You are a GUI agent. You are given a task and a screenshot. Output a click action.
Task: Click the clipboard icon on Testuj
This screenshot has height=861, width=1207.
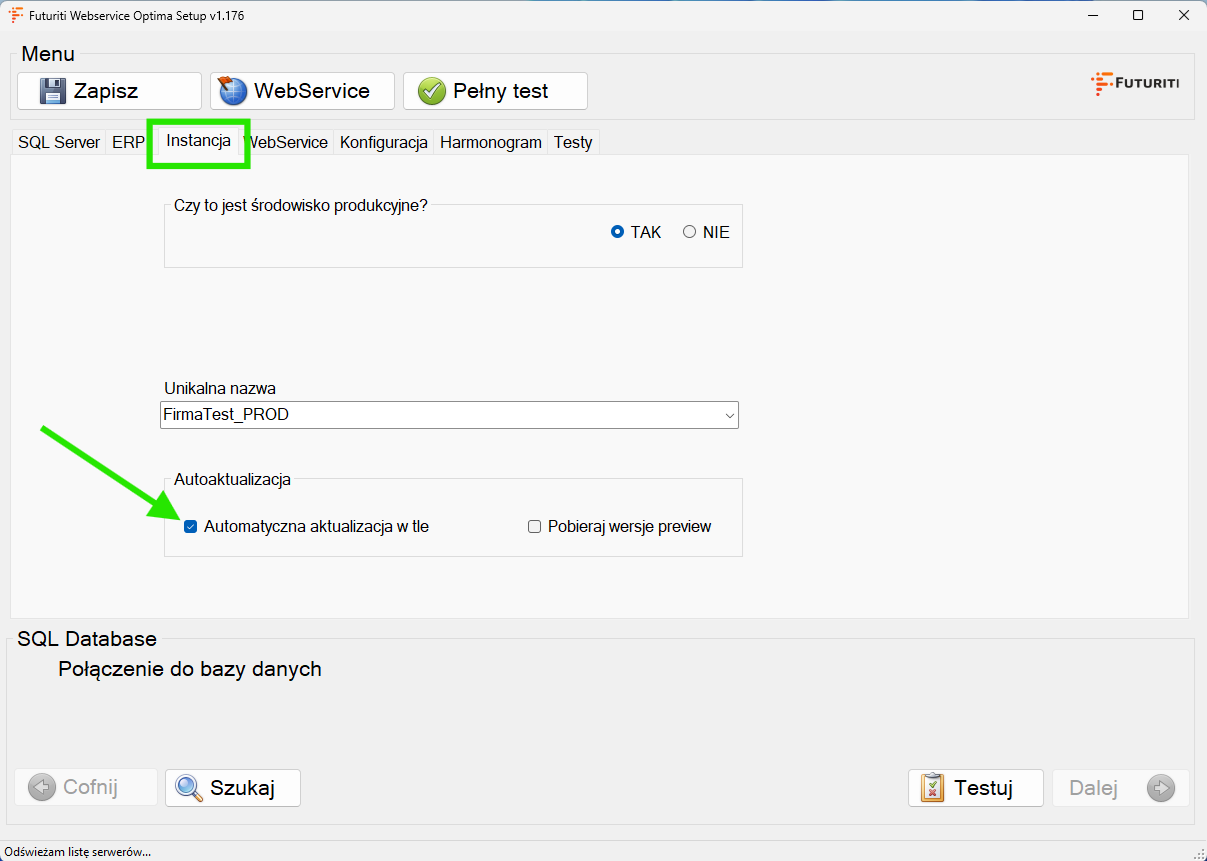click(932, 788)
